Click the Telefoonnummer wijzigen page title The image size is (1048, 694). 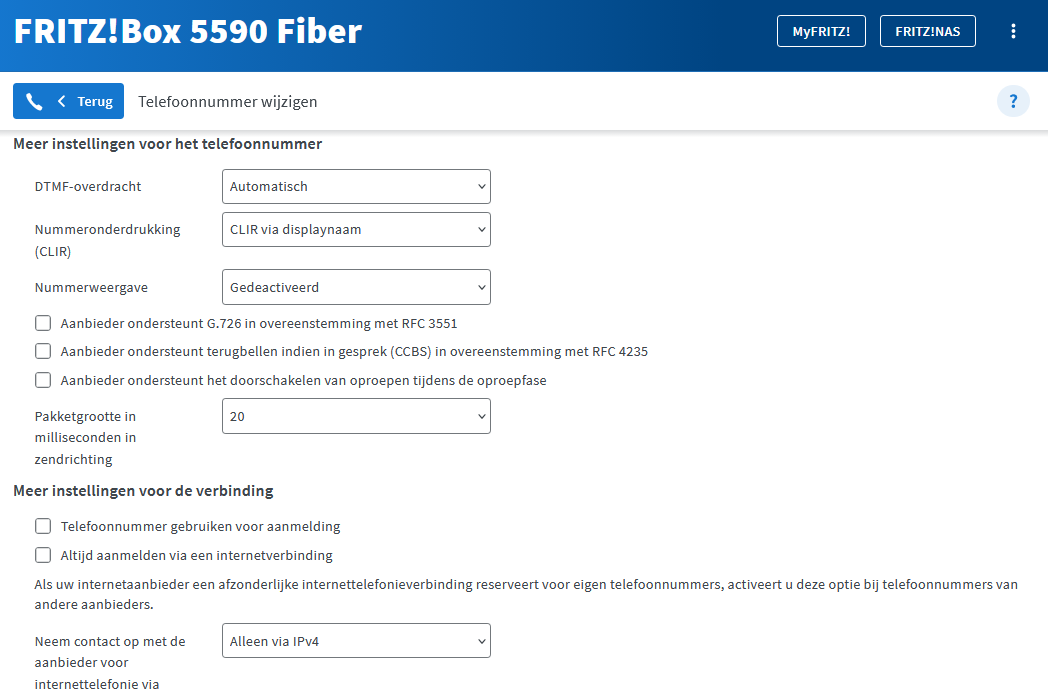[228, 102]
